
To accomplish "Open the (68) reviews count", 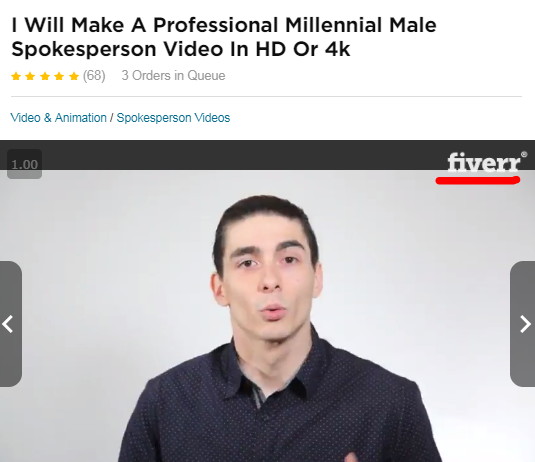I will 94,76.
